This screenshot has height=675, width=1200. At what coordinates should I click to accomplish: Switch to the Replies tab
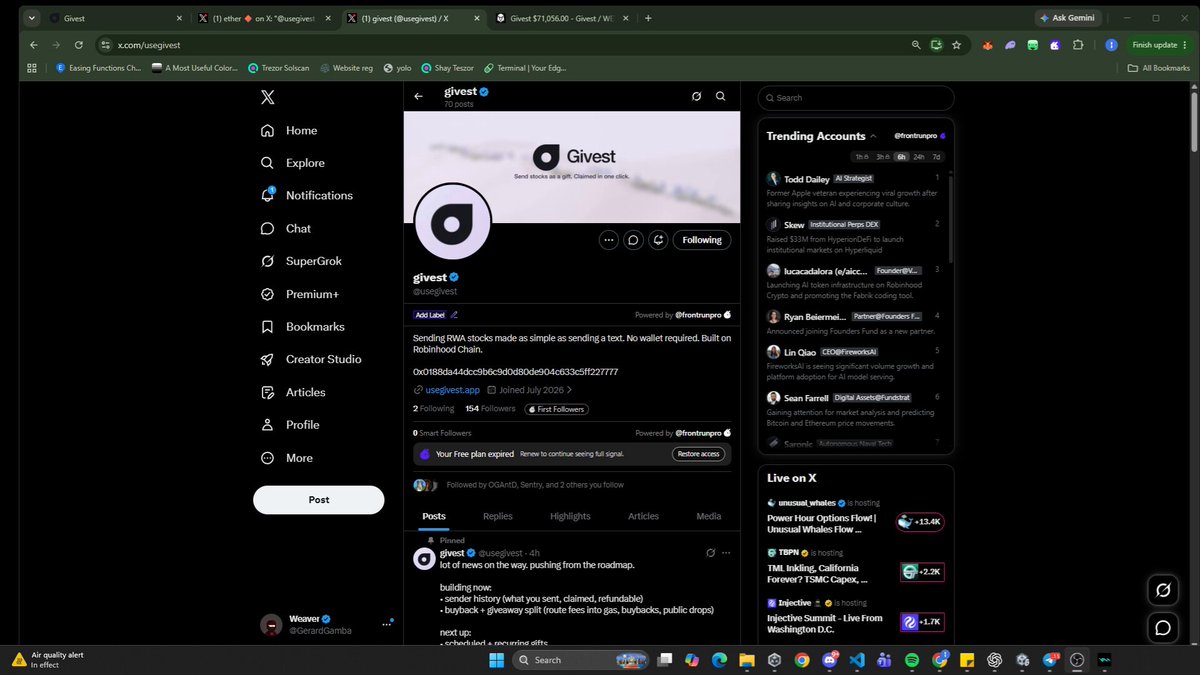[x=497, y=516]
